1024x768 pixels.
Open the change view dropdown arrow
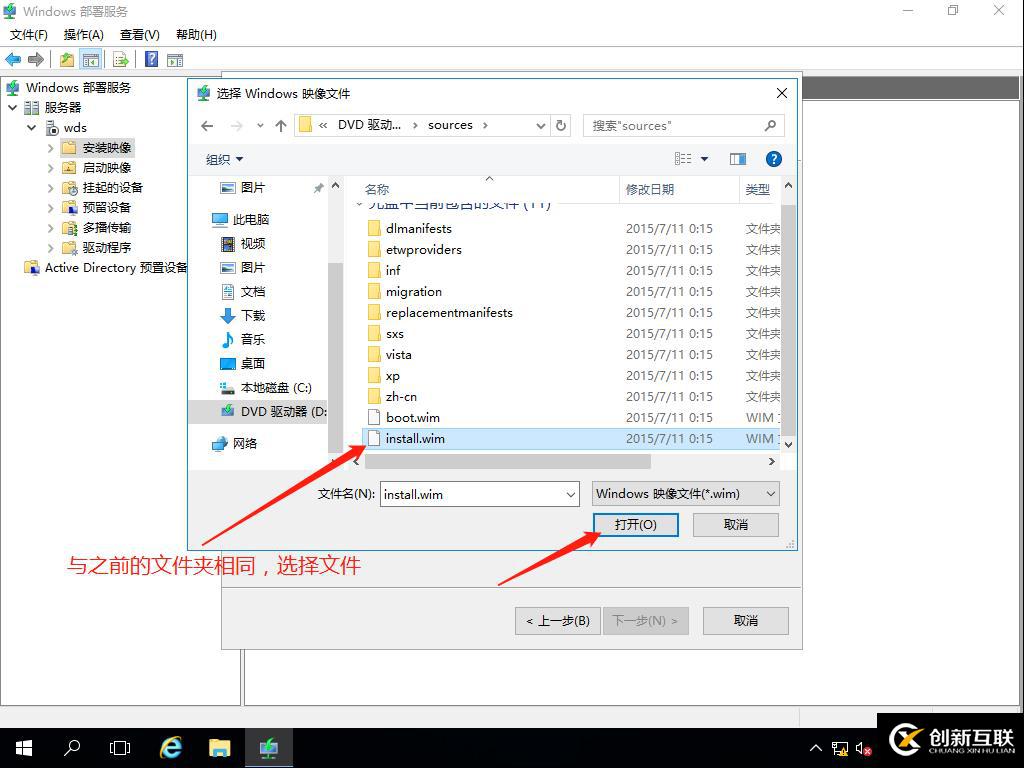click(x=705, y=159)
